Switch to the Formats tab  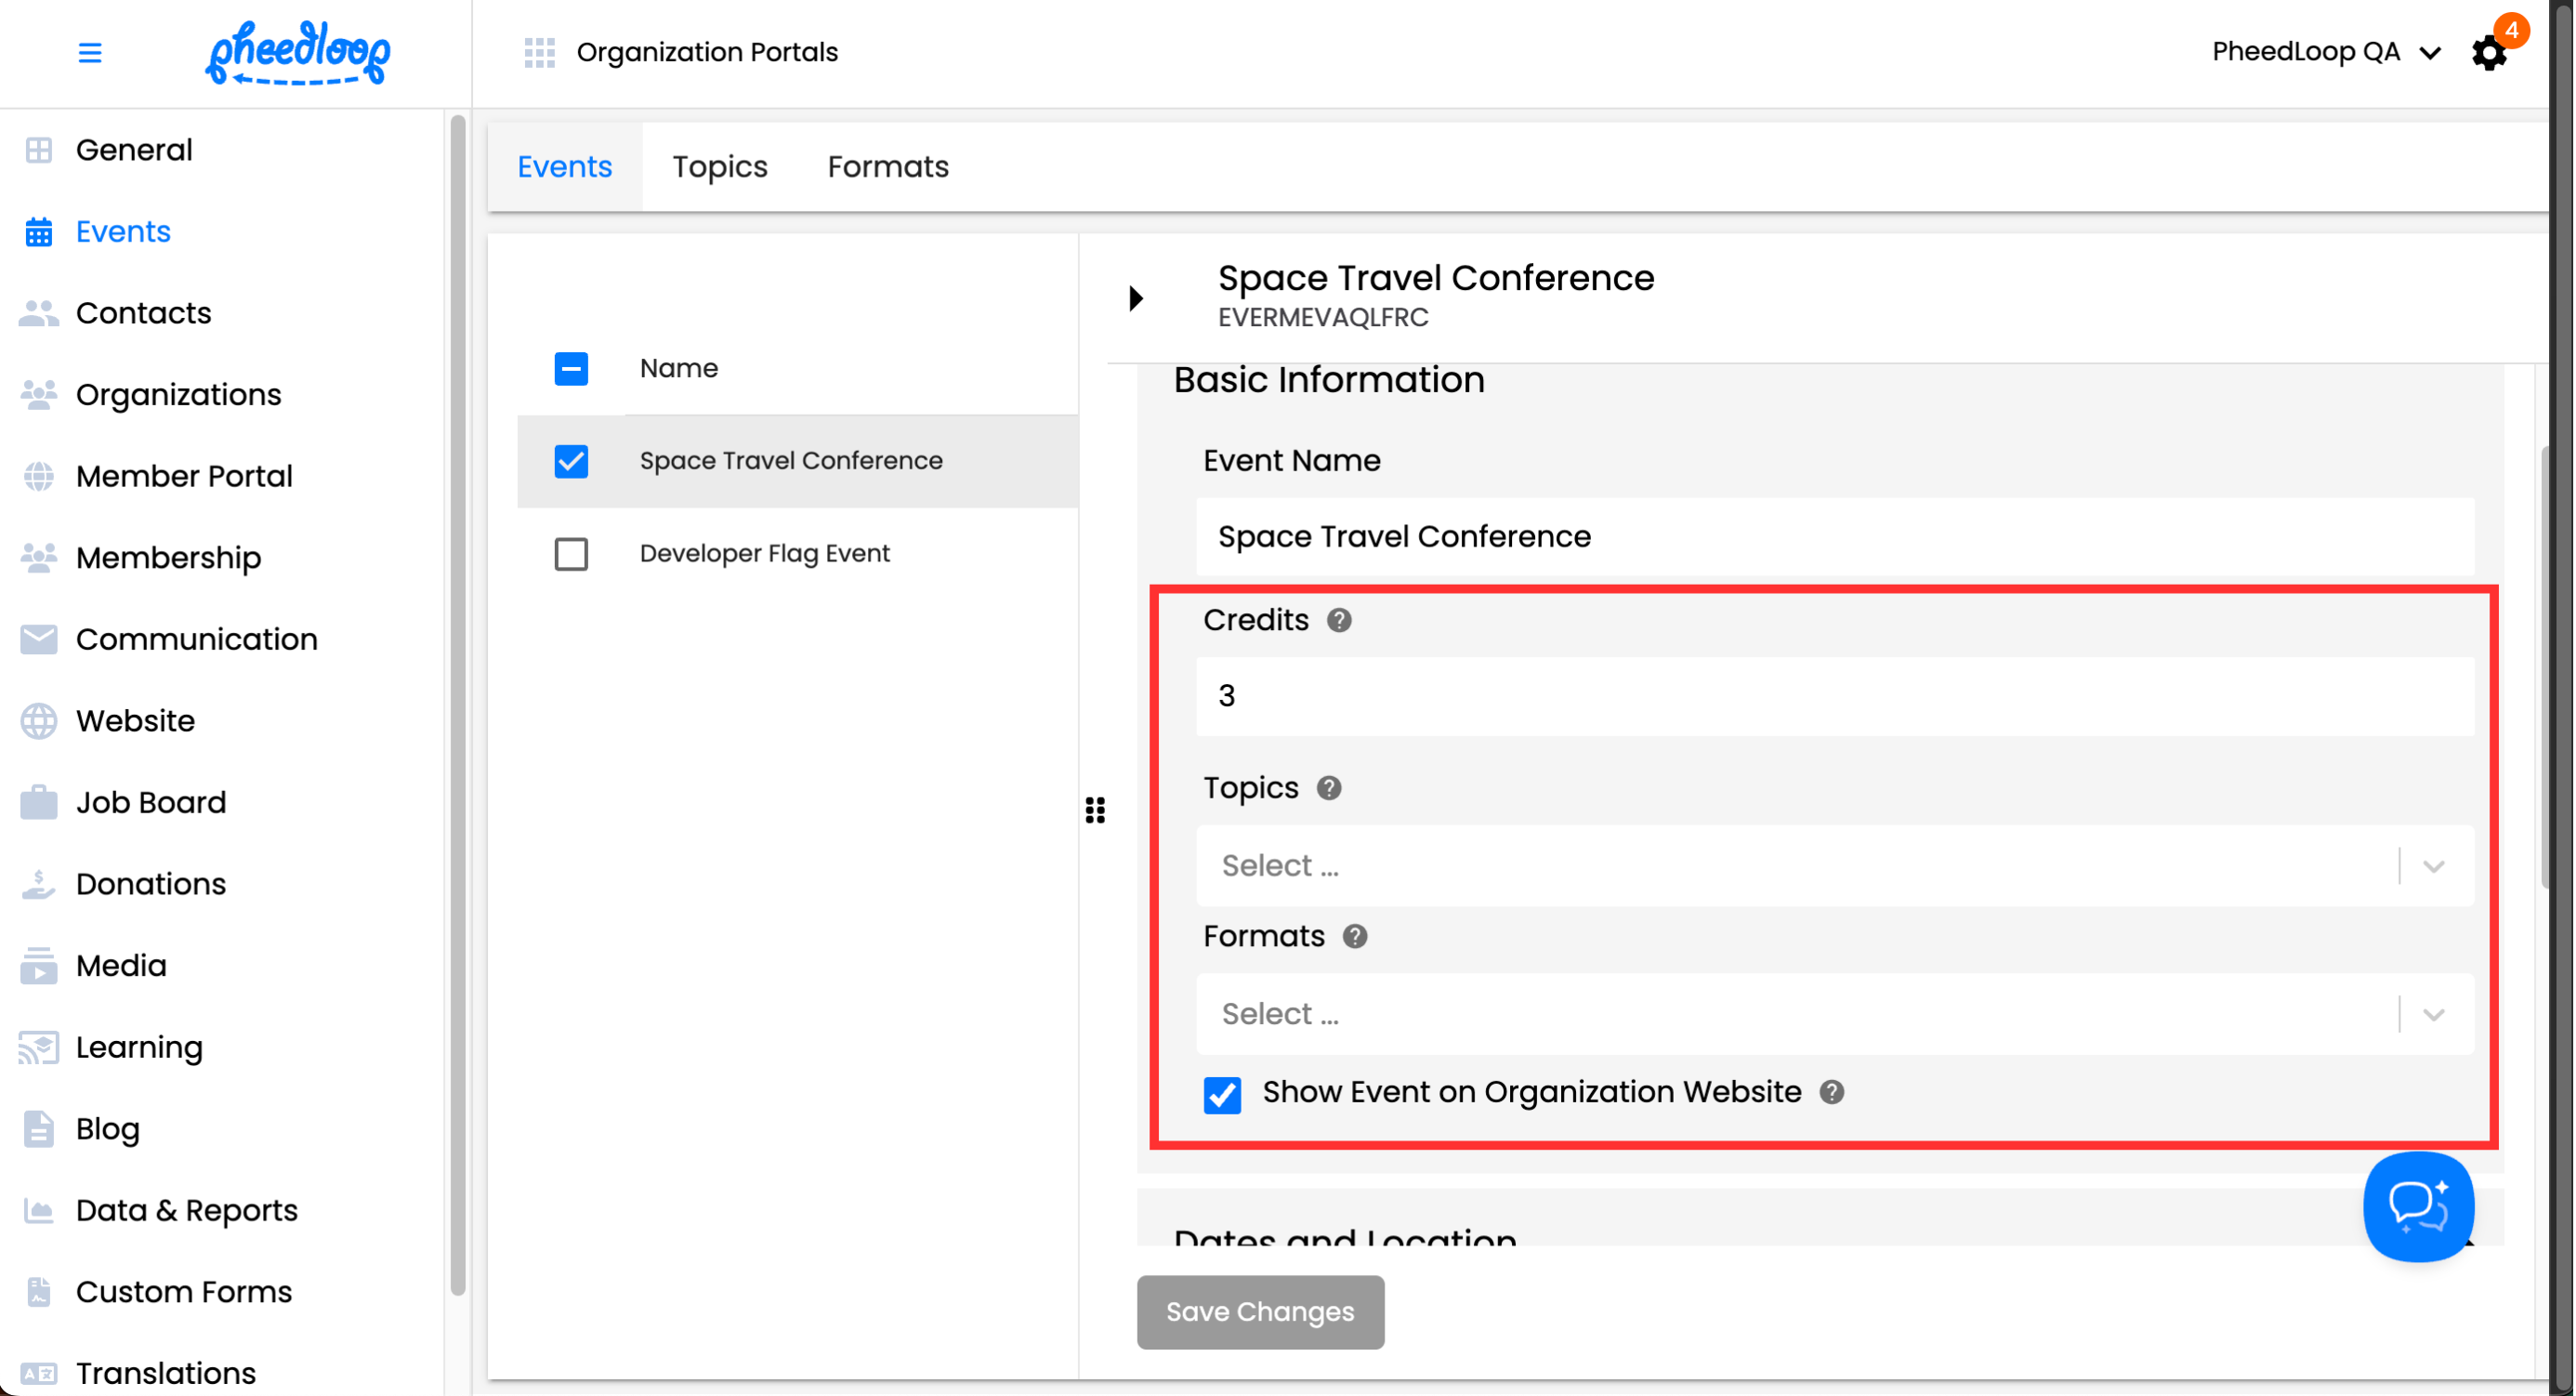[887, 166]
